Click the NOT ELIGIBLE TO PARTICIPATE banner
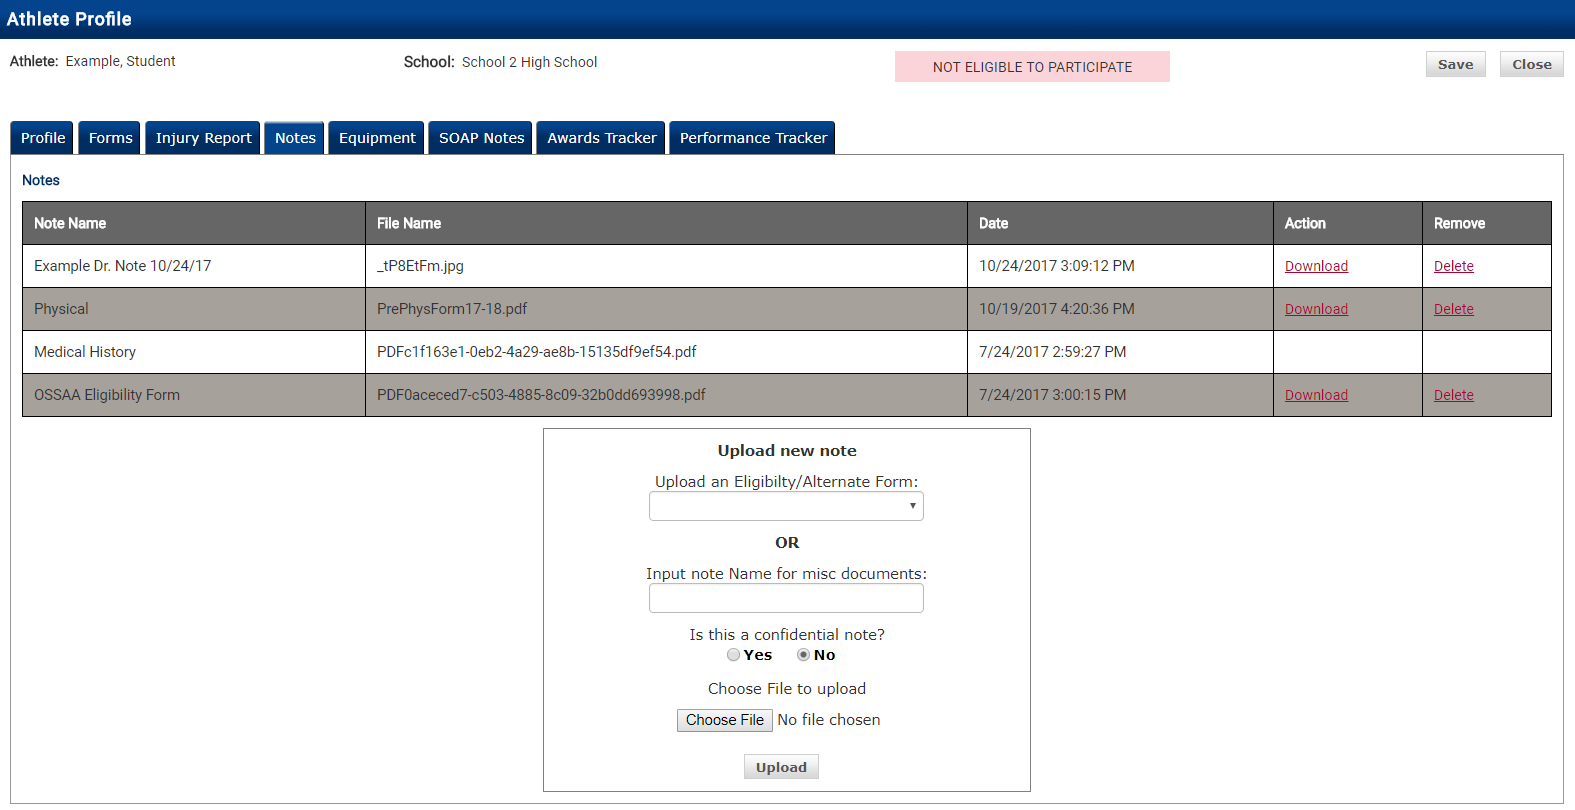This screenshot has width=1575, height=810. [1032, 67]
